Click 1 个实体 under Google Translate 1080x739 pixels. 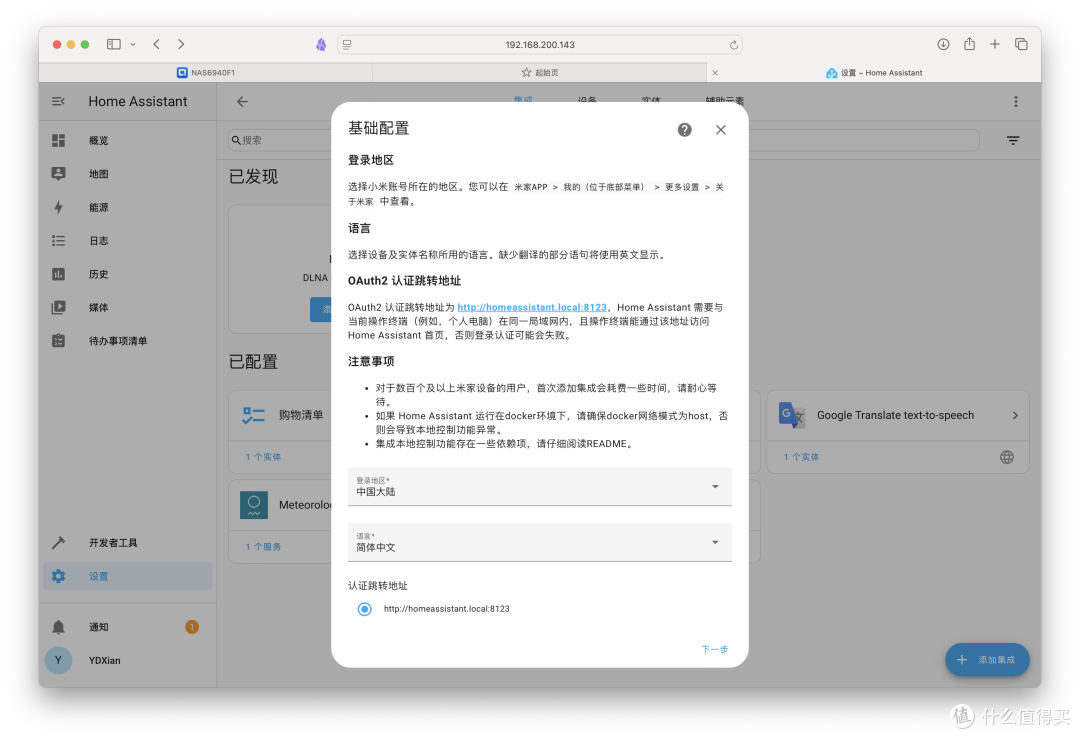(x=801, y=457)
